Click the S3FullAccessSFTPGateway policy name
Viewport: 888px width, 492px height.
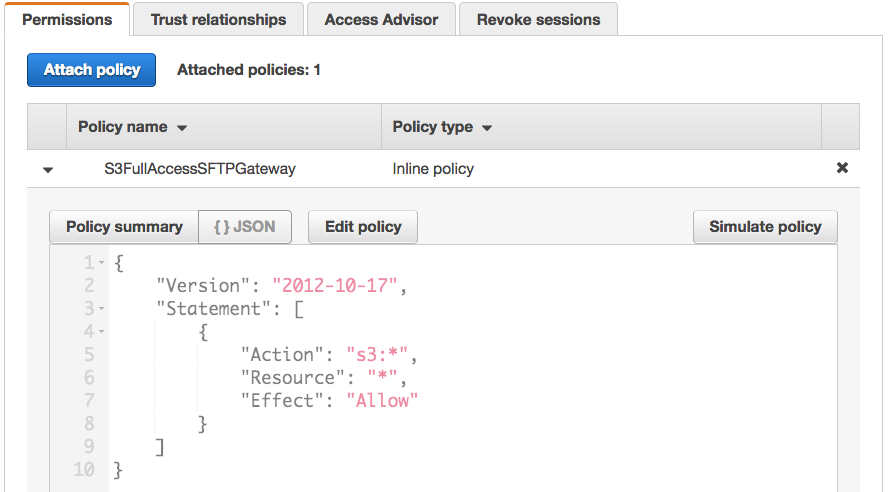coord(200,169)
